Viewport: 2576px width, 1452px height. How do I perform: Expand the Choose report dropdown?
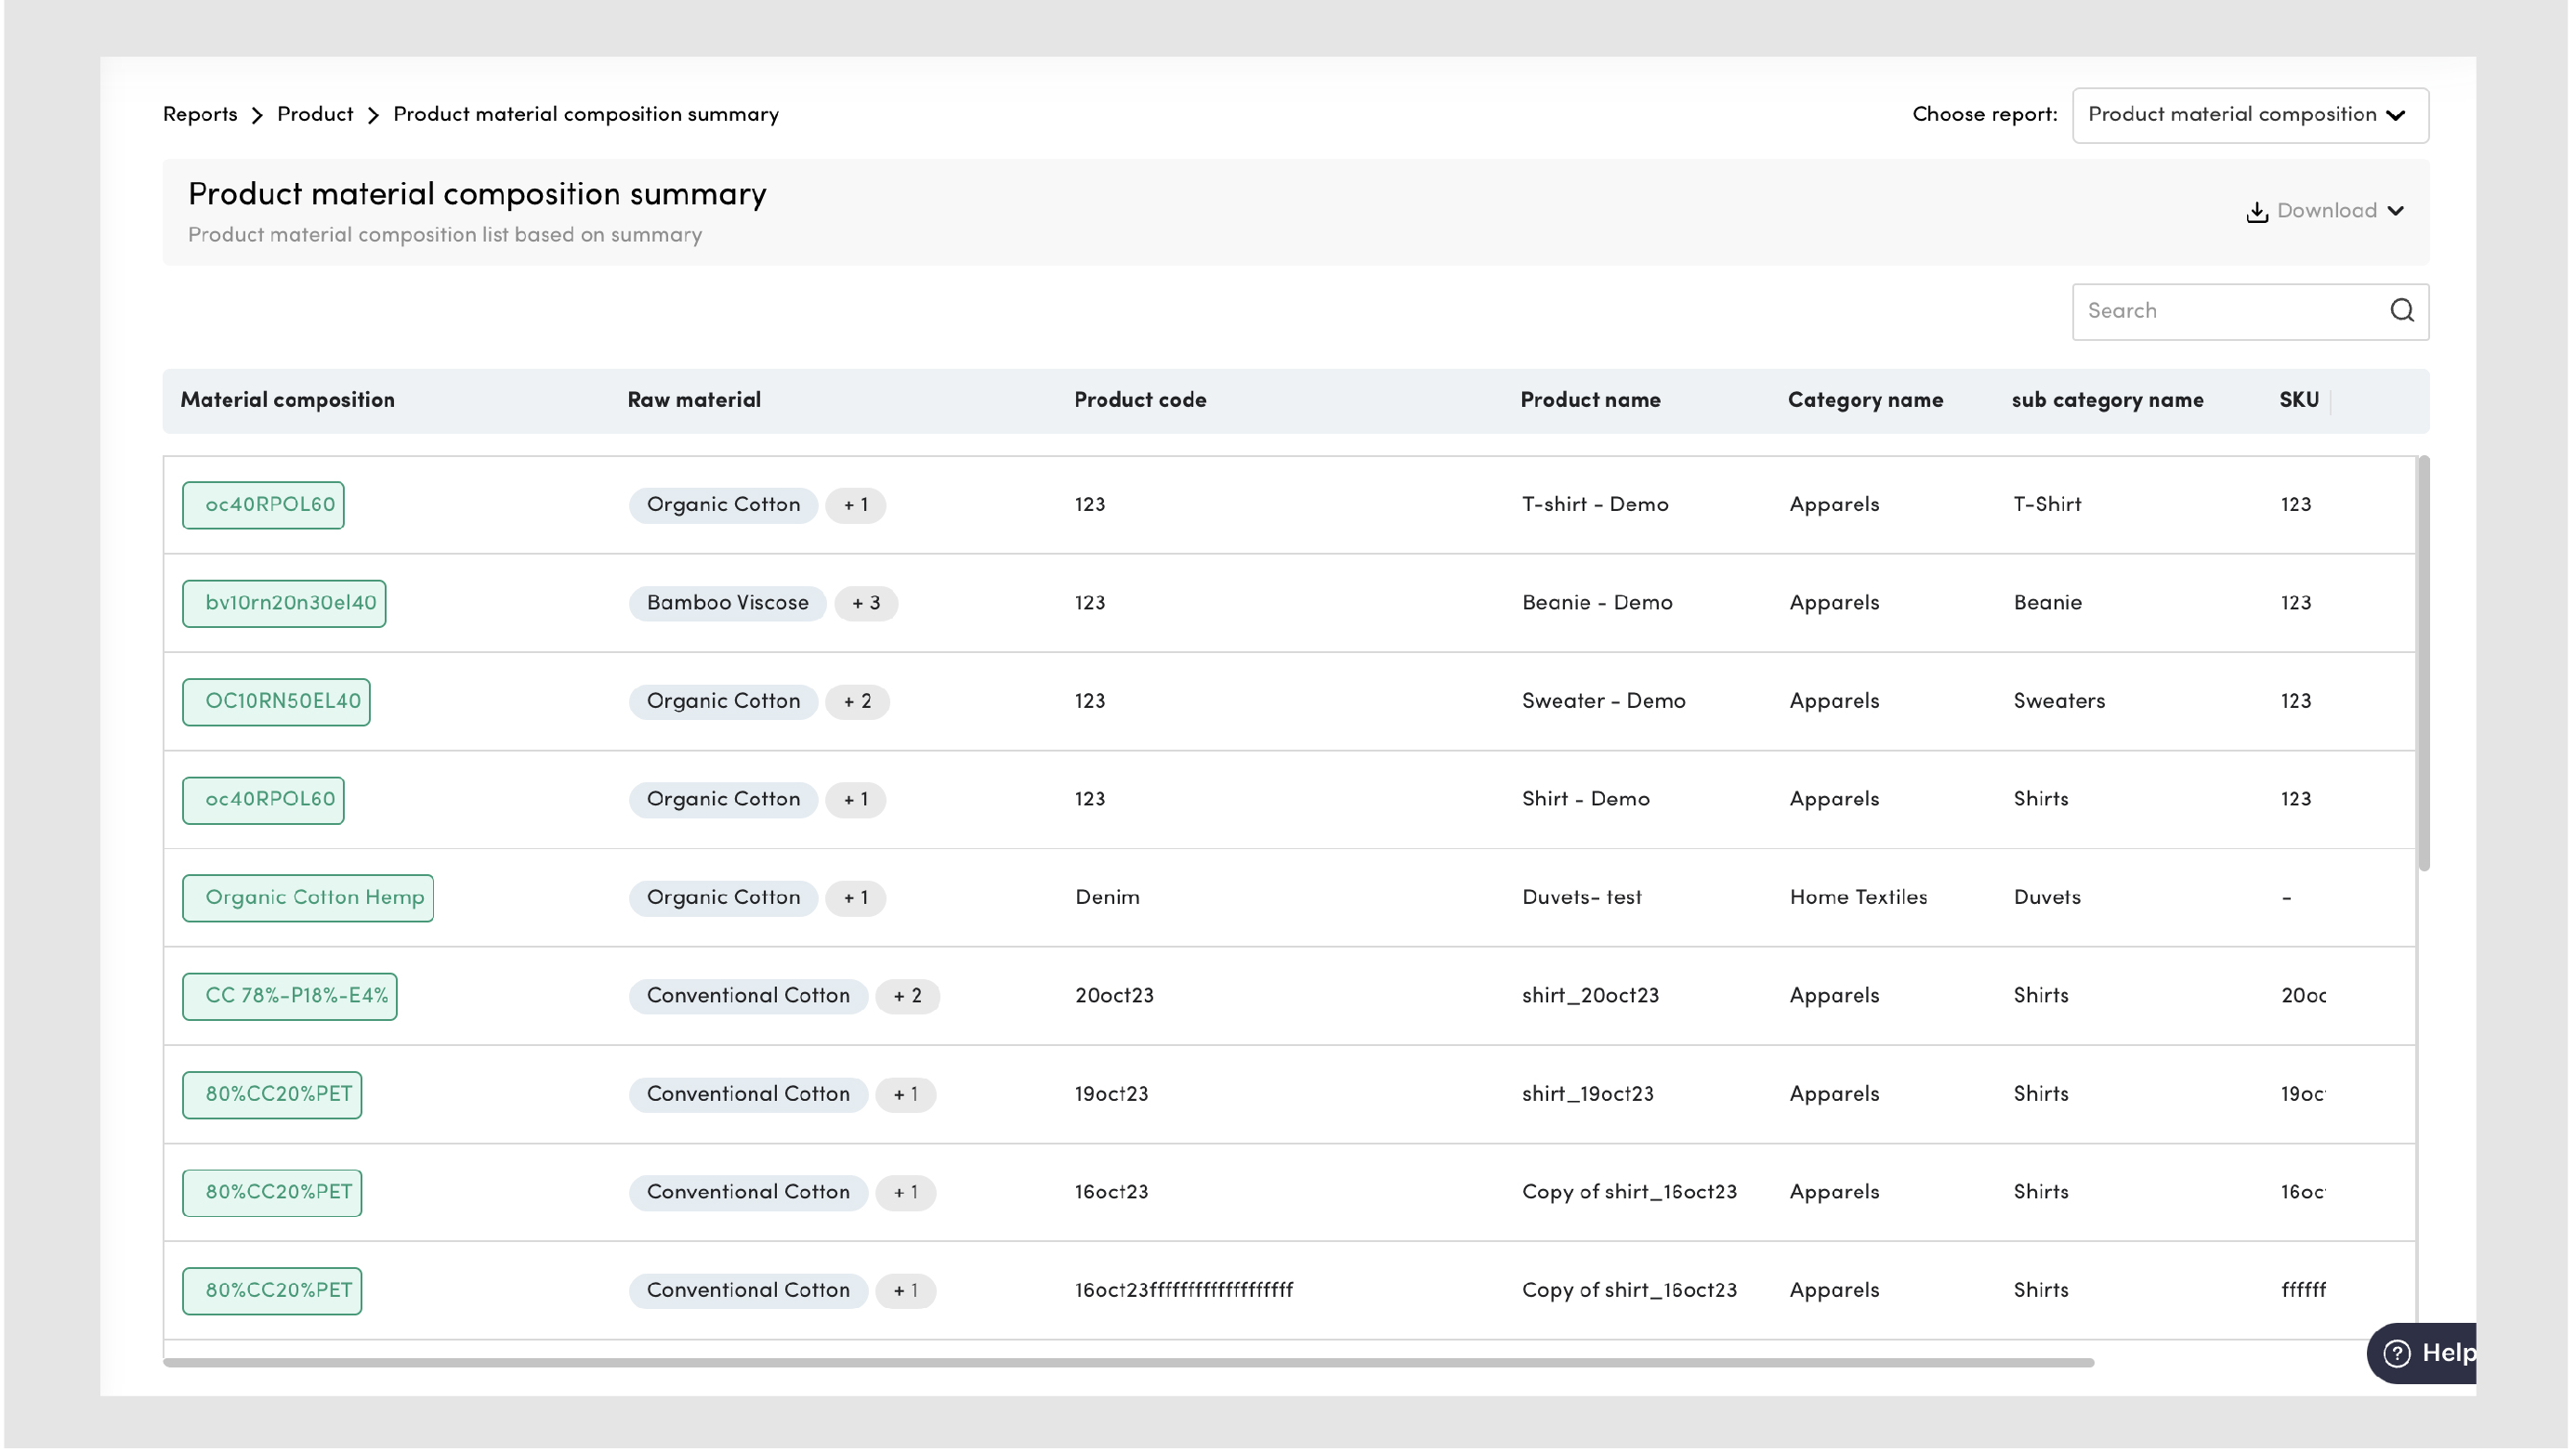[x=2249, y=115]
